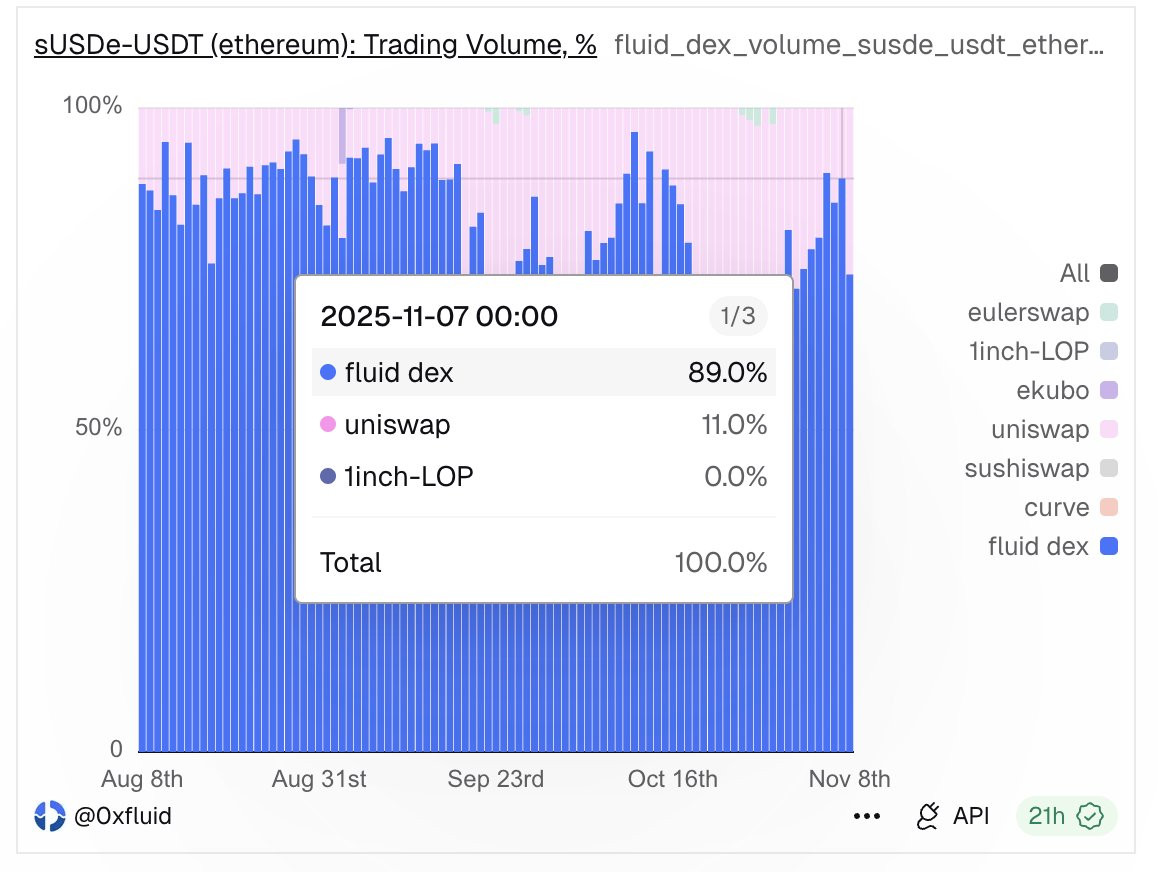
Task: Click the blue fluid dex legend swatch
Action: click(1109, 546)
